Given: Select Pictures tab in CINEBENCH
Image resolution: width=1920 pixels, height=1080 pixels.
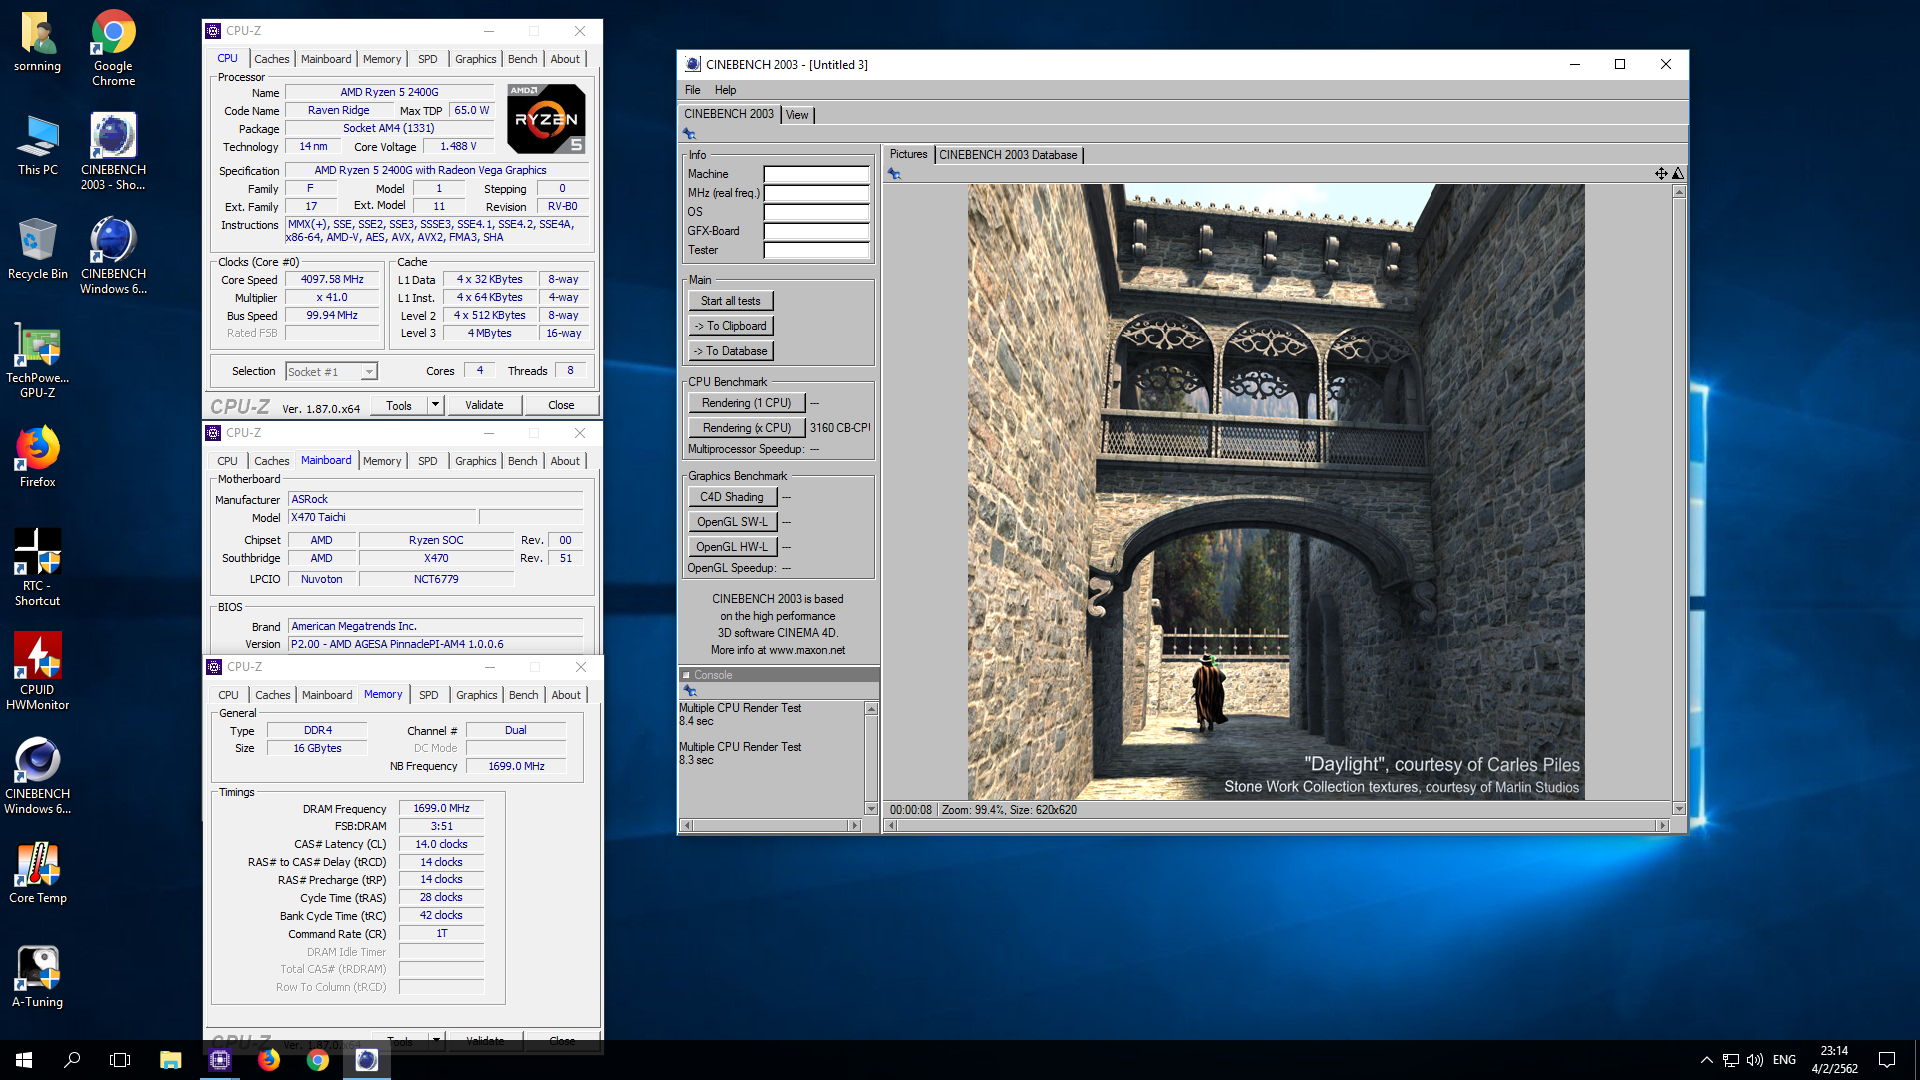Looking at the screenshot, I should tap(908, 154).
